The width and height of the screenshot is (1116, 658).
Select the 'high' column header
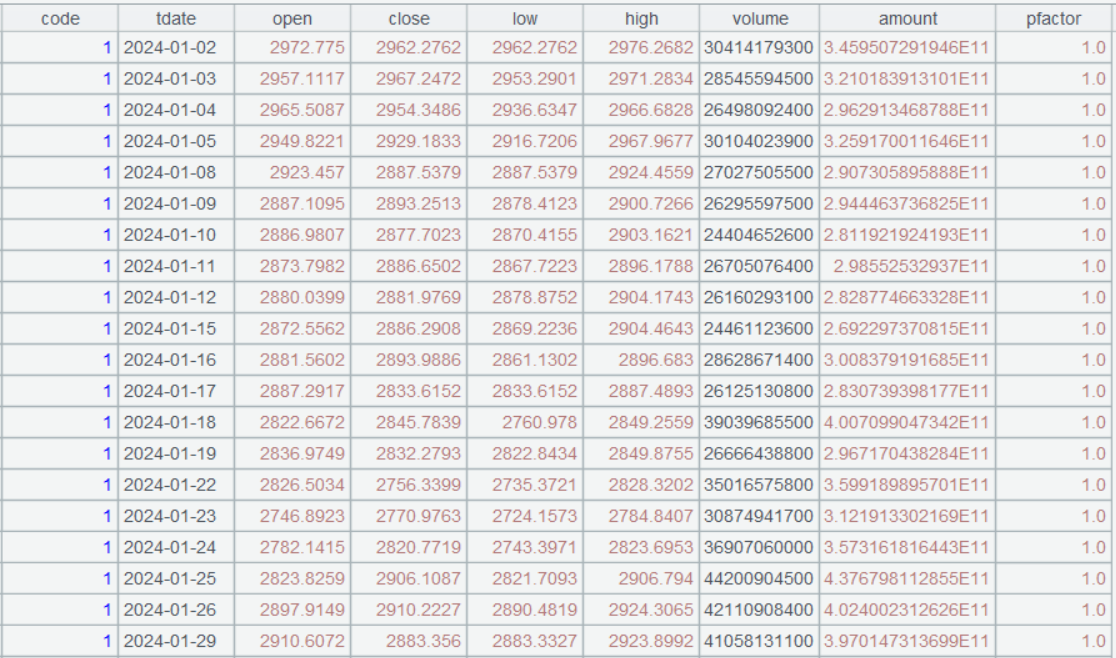[641, 18]
